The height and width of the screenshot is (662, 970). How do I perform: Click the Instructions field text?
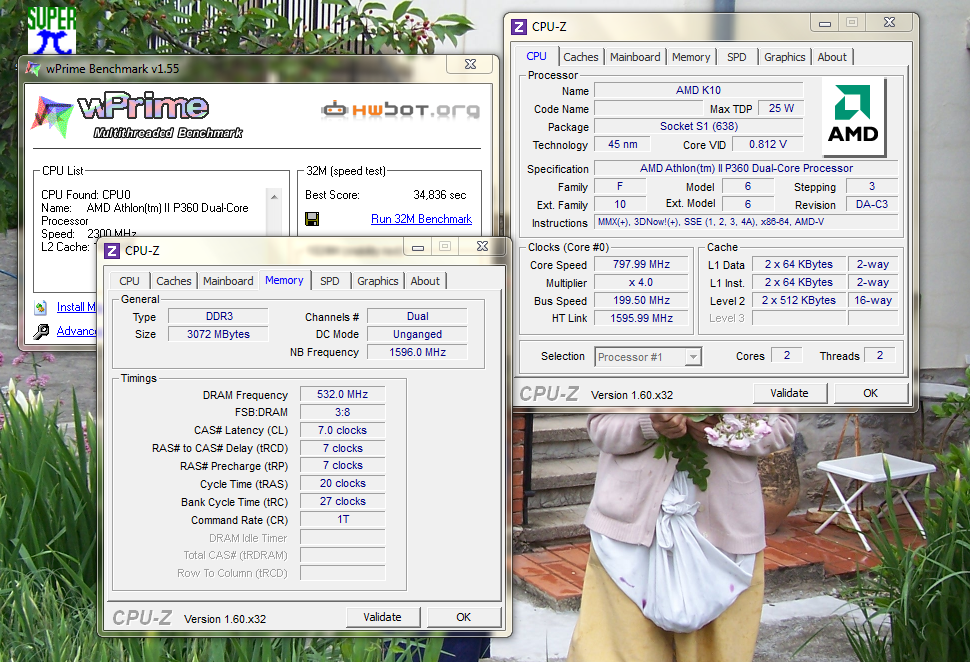746,222
